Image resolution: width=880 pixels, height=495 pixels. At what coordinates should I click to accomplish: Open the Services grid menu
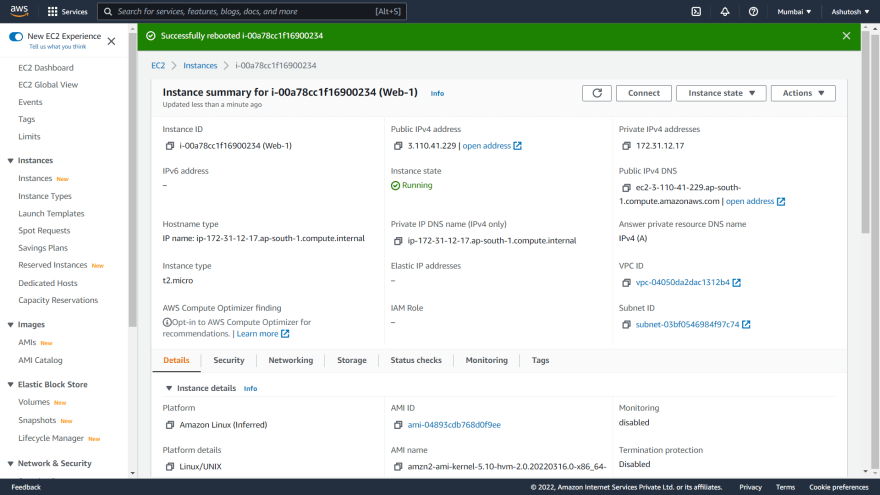[67, 11]
